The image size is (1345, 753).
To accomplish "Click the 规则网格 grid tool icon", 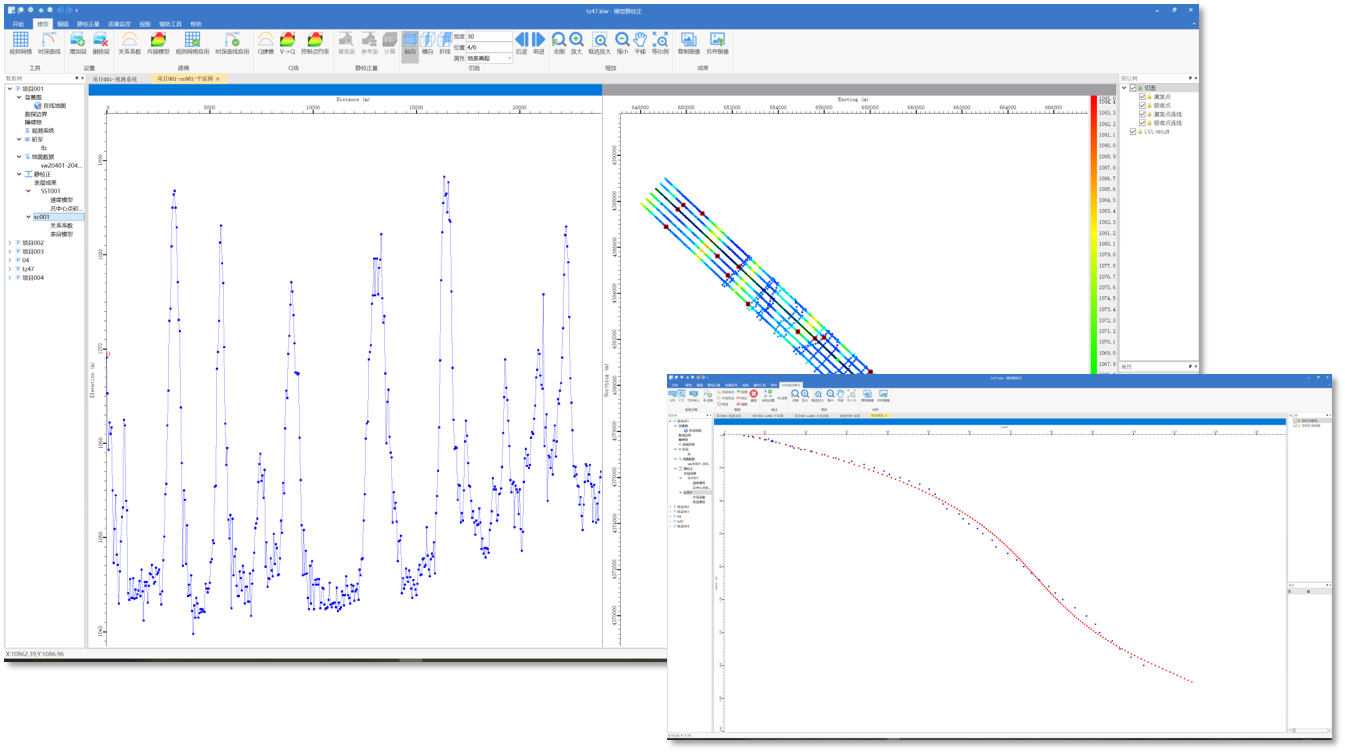I will (20, 39).
